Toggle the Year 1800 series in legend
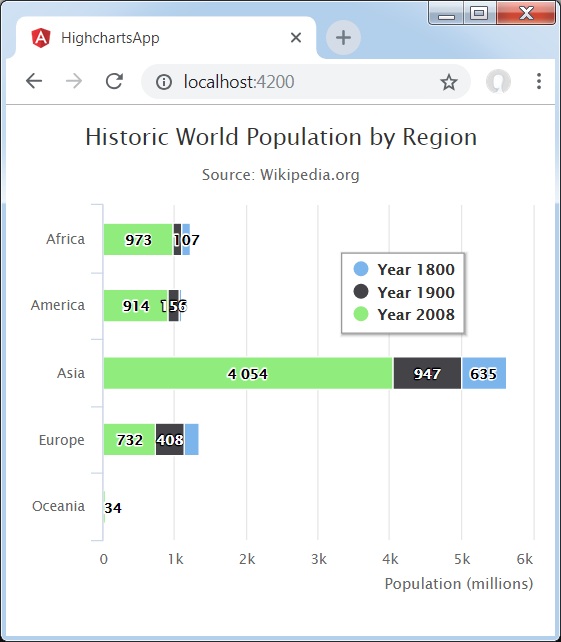This screenshot has height=642, width=561. pyautogui.click(x=404, y=269)
